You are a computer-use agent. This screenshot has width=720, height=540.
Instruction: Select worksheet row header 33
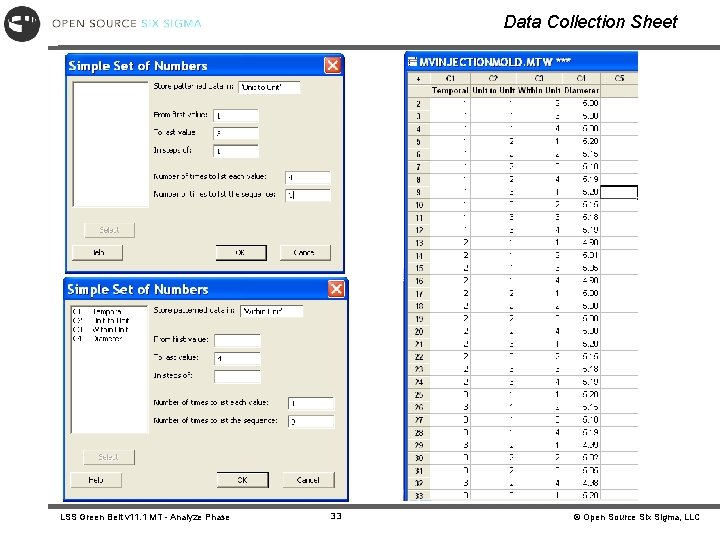[x=418, y=496]
